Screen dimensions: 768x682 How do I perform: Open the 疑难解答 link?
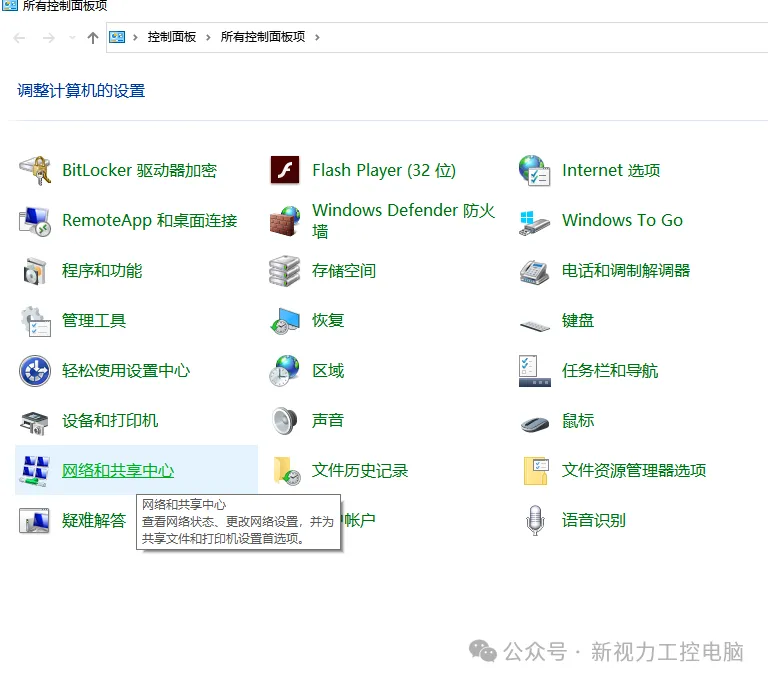tap(94, 521)
